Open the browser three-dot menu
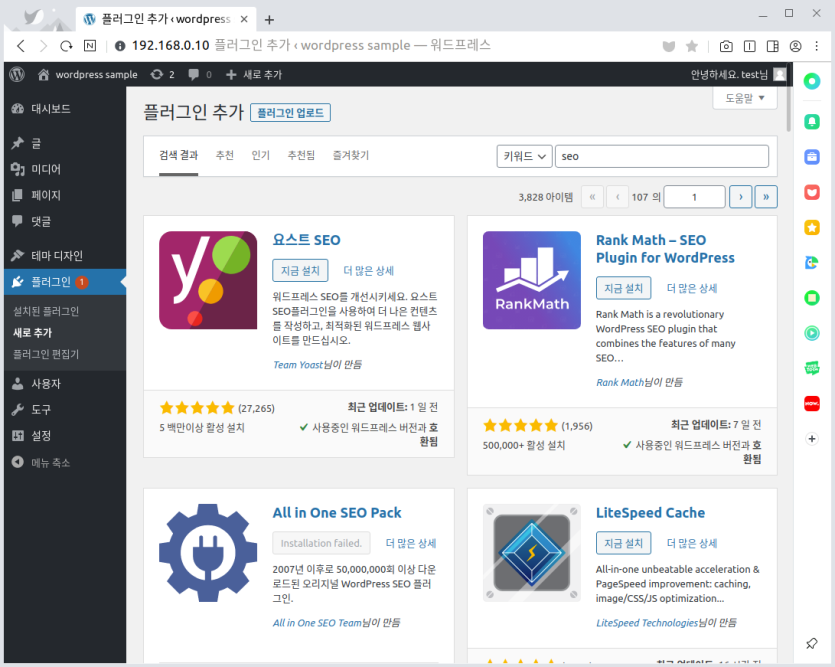The height and width of the screenshot is (667, 835). [817, 46]
